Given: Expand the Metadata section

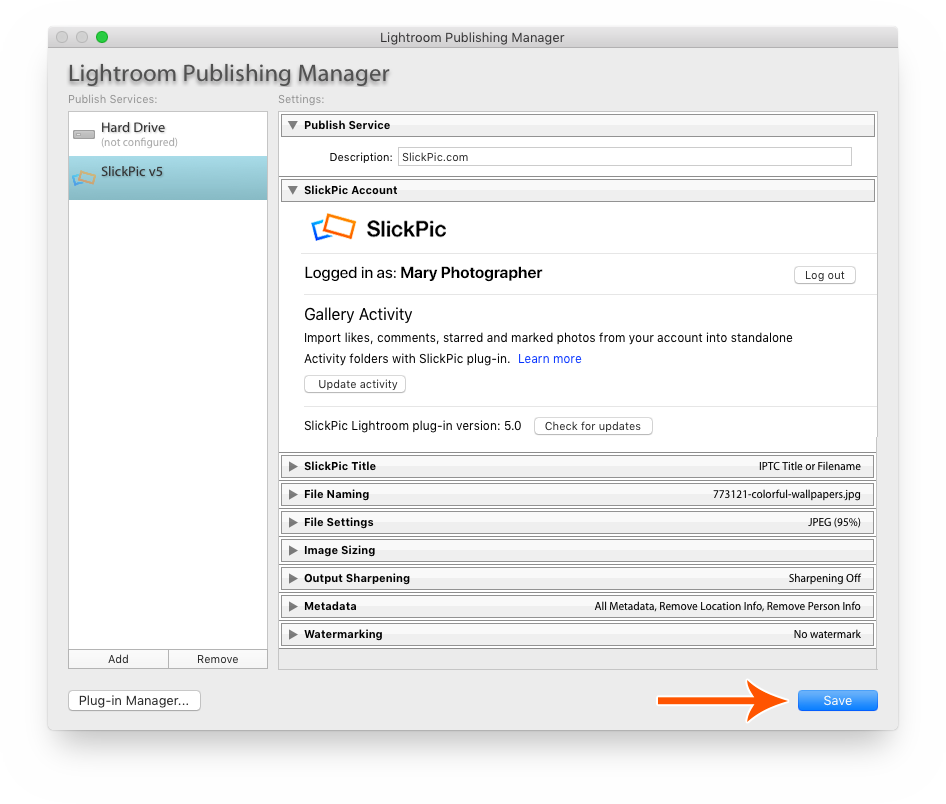Looking at the screenshot, I should point(292,606).
